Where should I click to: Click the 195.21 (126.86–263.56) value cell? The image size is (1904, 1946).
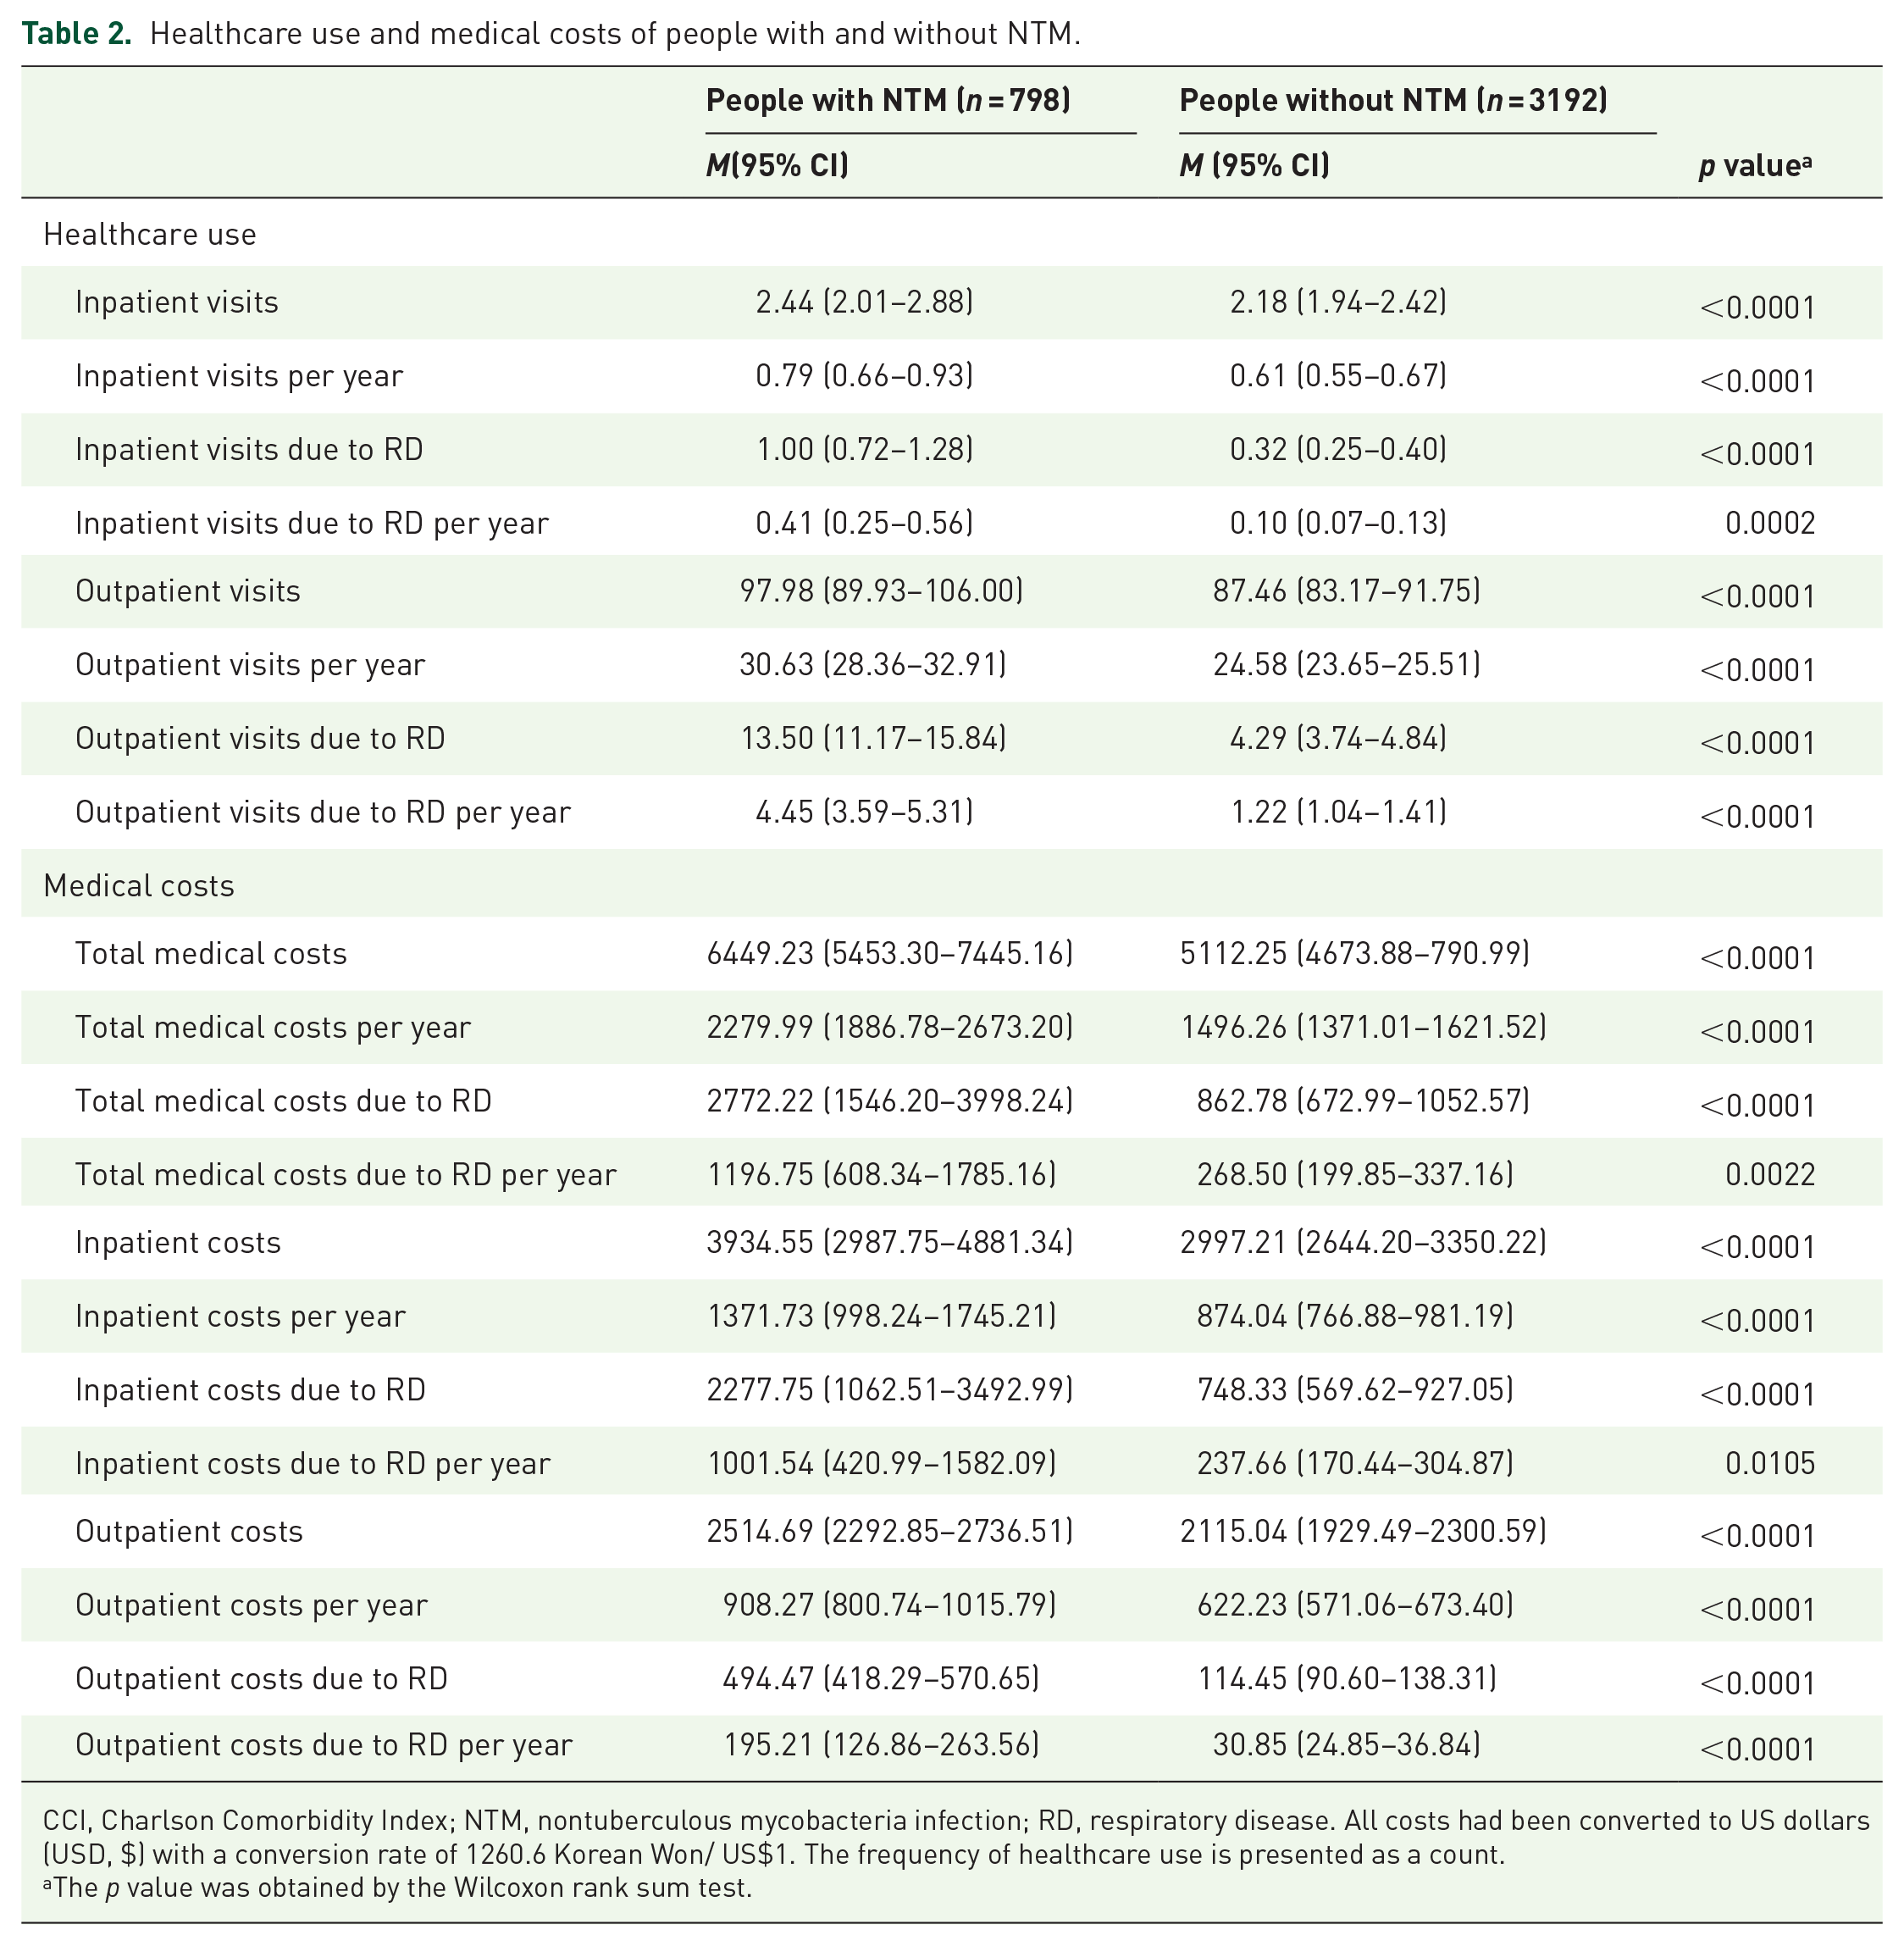coord(881,1744)
